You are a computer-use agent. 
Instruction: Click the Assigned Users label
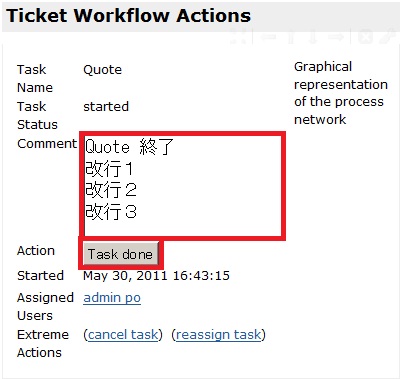pyautogui.click(x=45, y=307)
